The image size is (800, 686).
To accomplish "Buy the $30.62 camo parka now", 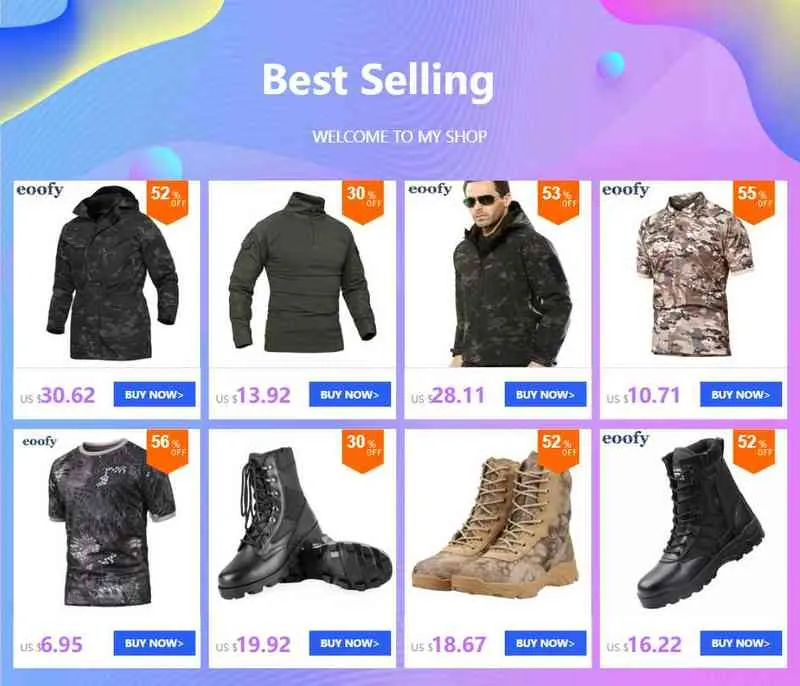I will (154, 394).
